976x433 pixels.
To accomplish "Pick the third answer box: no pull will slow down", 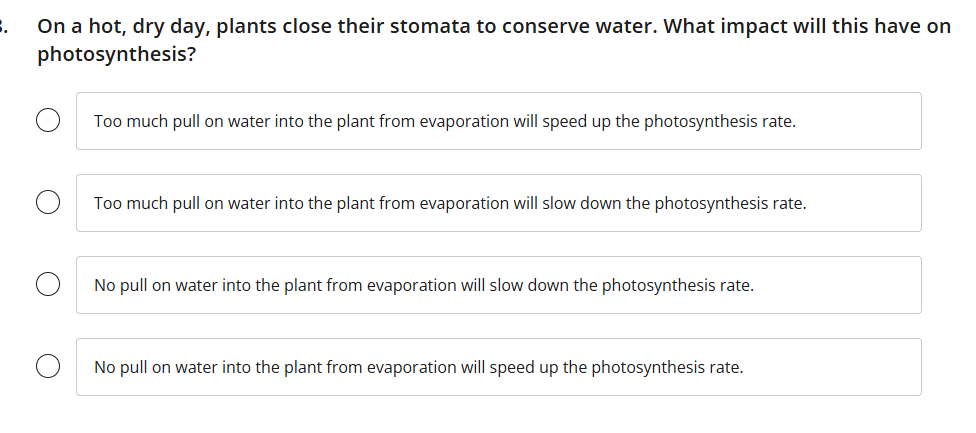I will [498, 285].
